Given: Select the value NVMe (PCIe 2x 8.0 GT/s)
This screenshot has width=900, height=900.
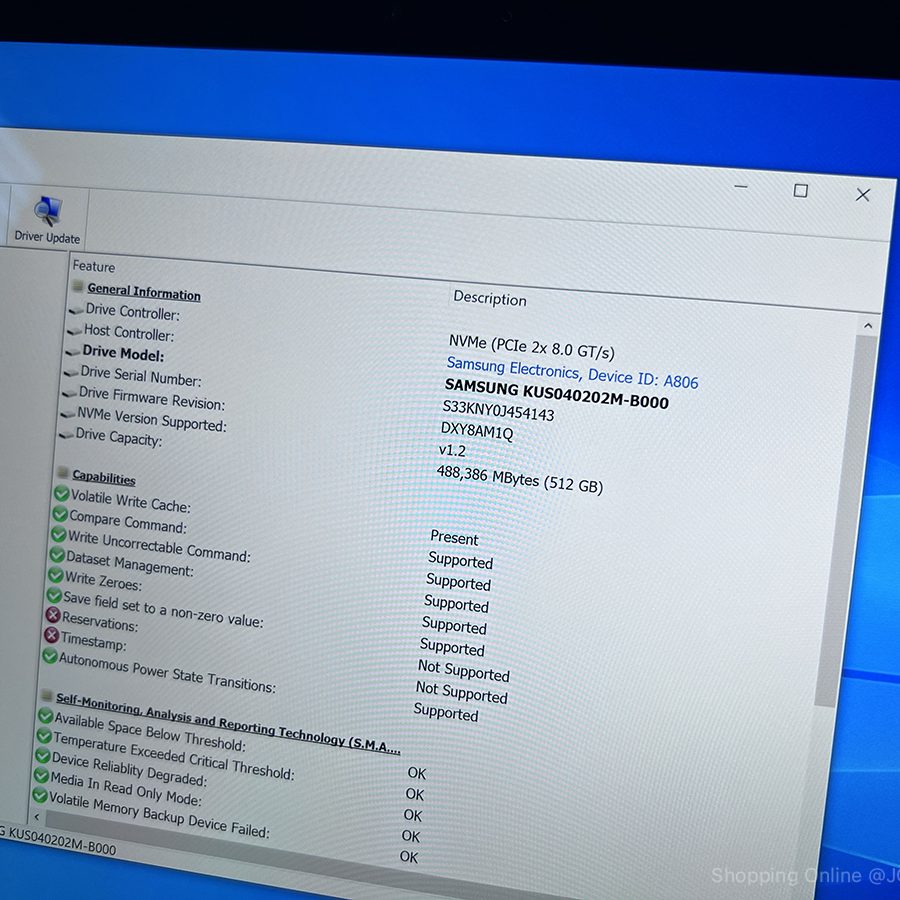Looking at the screenshot, I should [532, 346].
